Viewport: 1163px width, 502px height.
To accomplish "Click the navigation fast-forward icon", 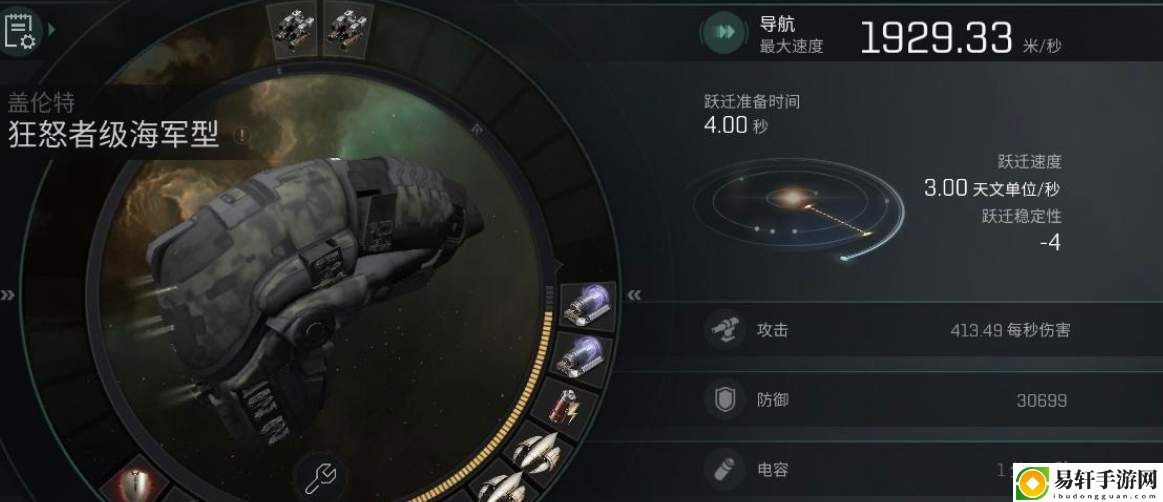I will coord(724,33).
